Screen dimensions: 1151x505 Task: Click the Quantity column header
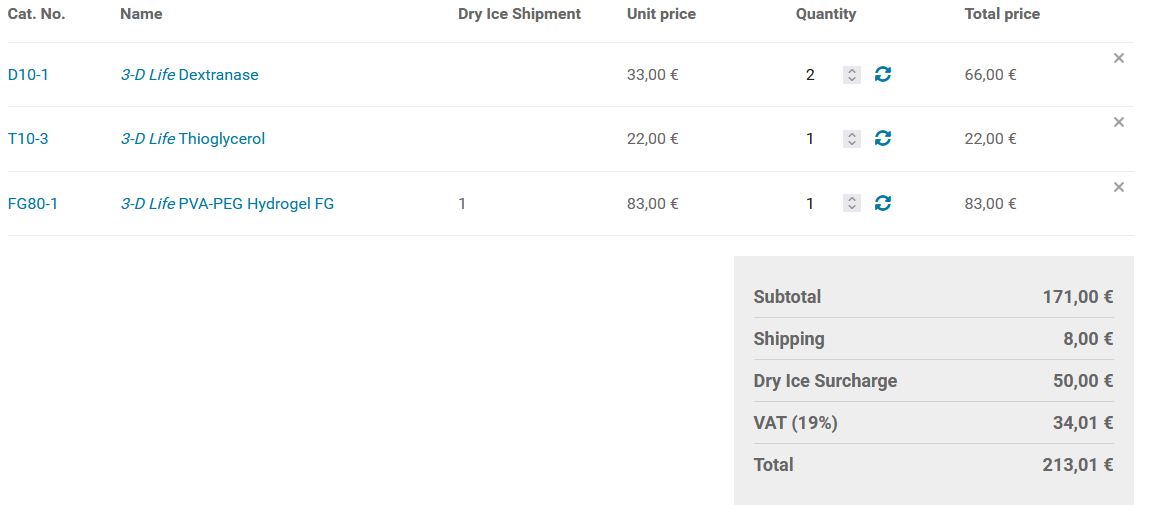[826, 14]
